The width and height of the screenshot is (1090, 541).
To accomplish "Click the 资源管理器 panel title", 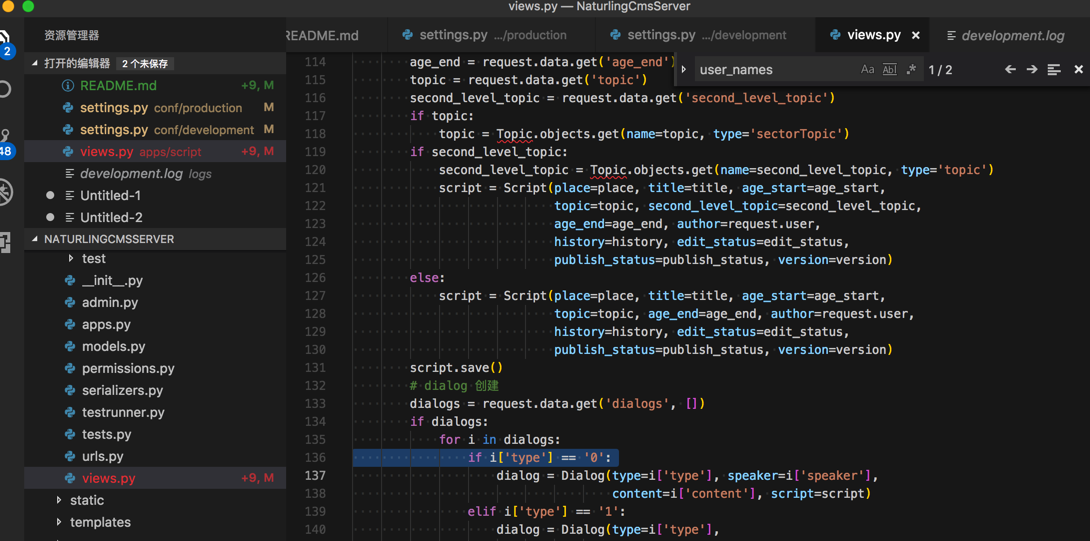I will (72, 35).
